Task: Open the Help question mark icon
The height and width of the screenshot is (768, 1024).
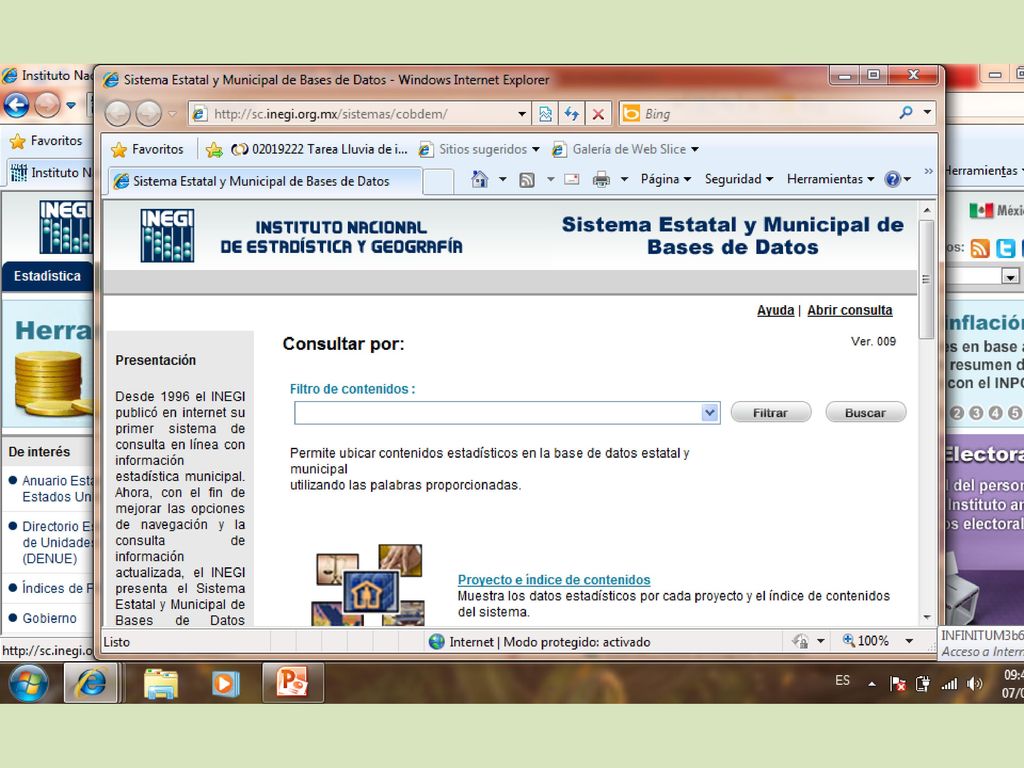Action: 892,179
